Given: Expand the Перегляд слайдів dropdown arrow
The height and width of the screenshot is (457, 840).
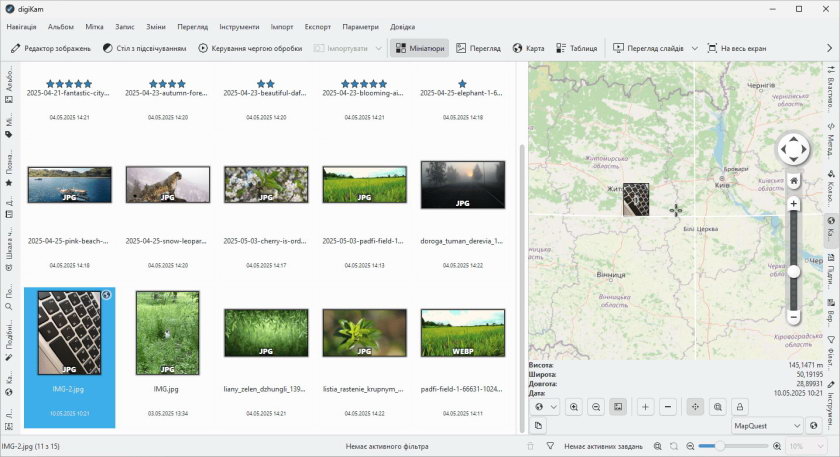Looking at the screenshot, I should [693, 48].
